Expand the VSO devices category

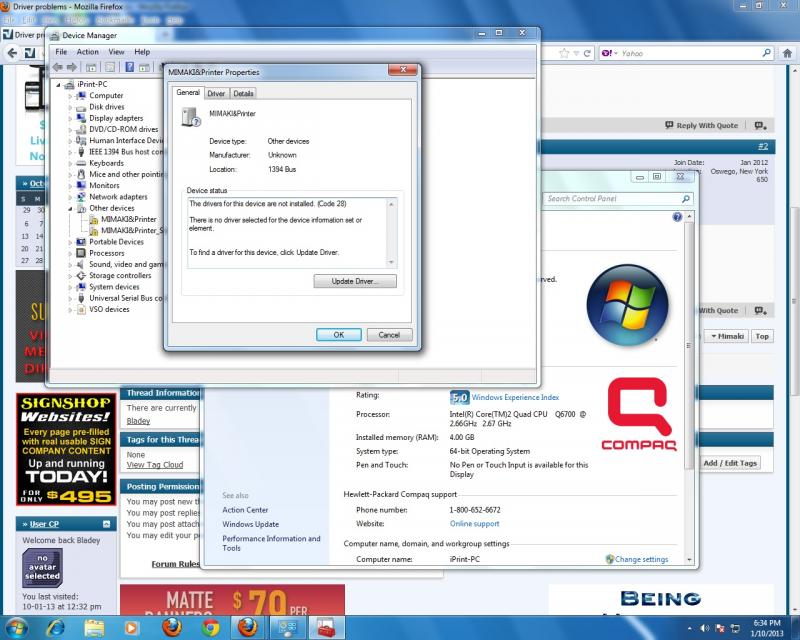70,309
